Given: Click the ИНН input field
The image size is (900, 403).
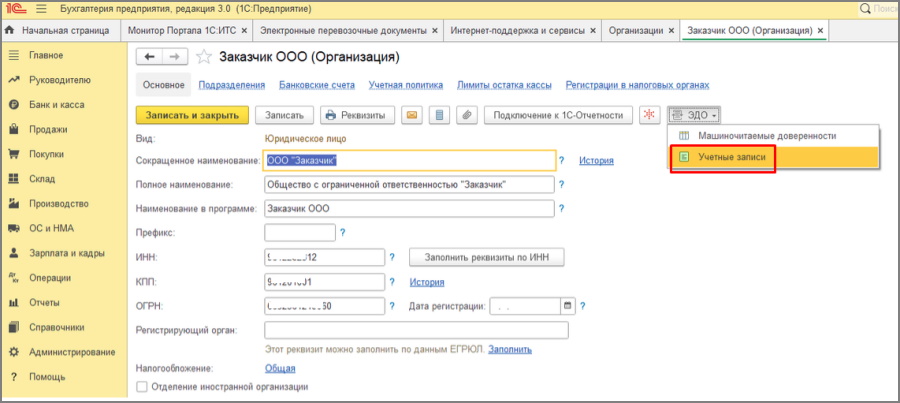Looking at the screenshot, I should click(324, 258).
